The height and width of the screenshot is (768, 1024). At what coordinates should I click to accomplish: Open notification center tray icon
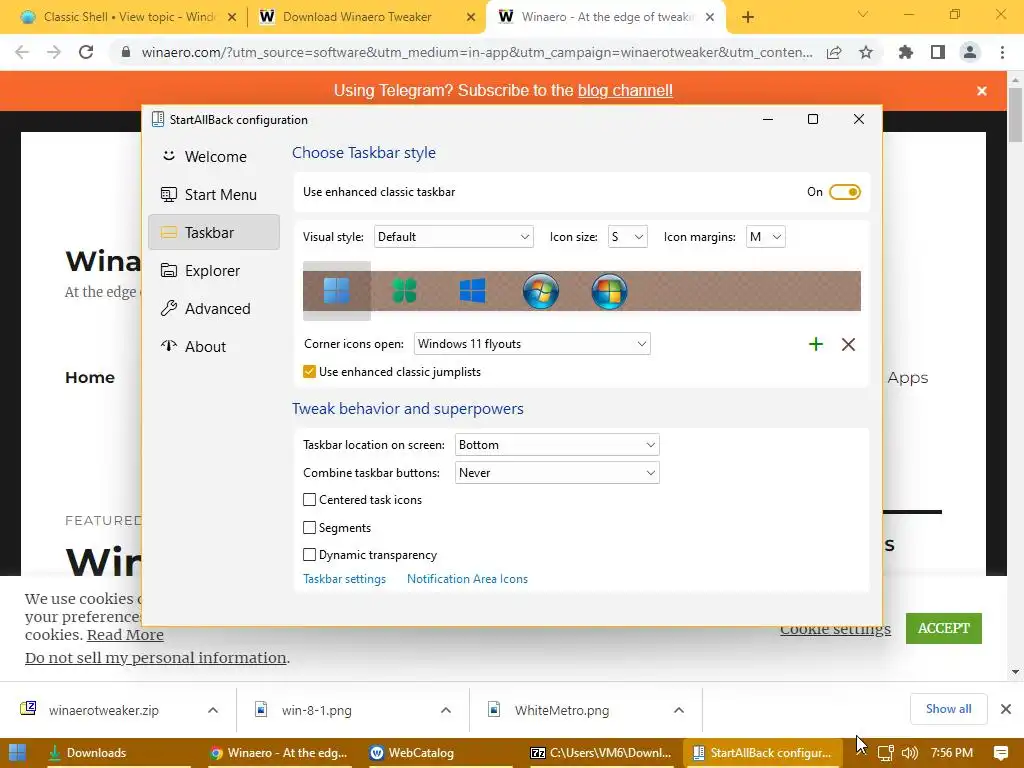pyautogui.click(x=1000, y=753)
